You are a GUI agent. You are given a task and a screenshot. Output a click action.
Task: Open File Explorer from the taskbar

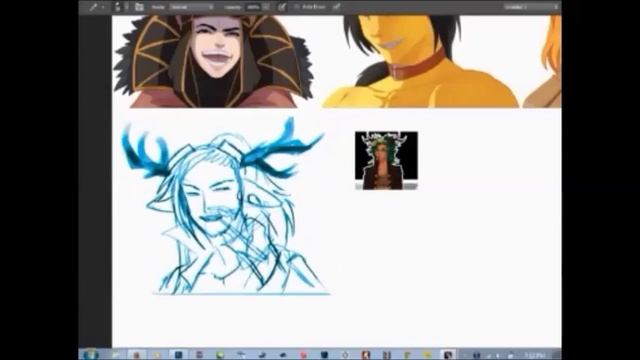pyautogui.click(x=116, y=355)
